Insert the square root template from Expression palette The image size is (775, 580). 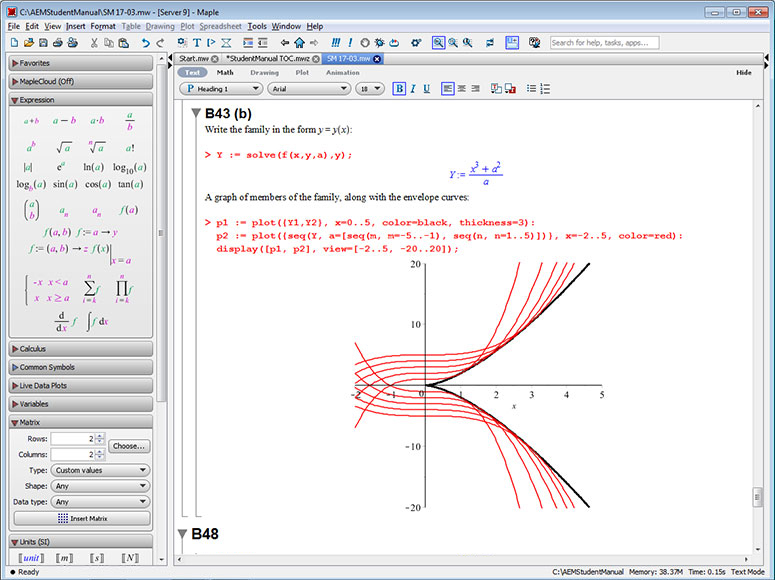click(x=64, y=147)
